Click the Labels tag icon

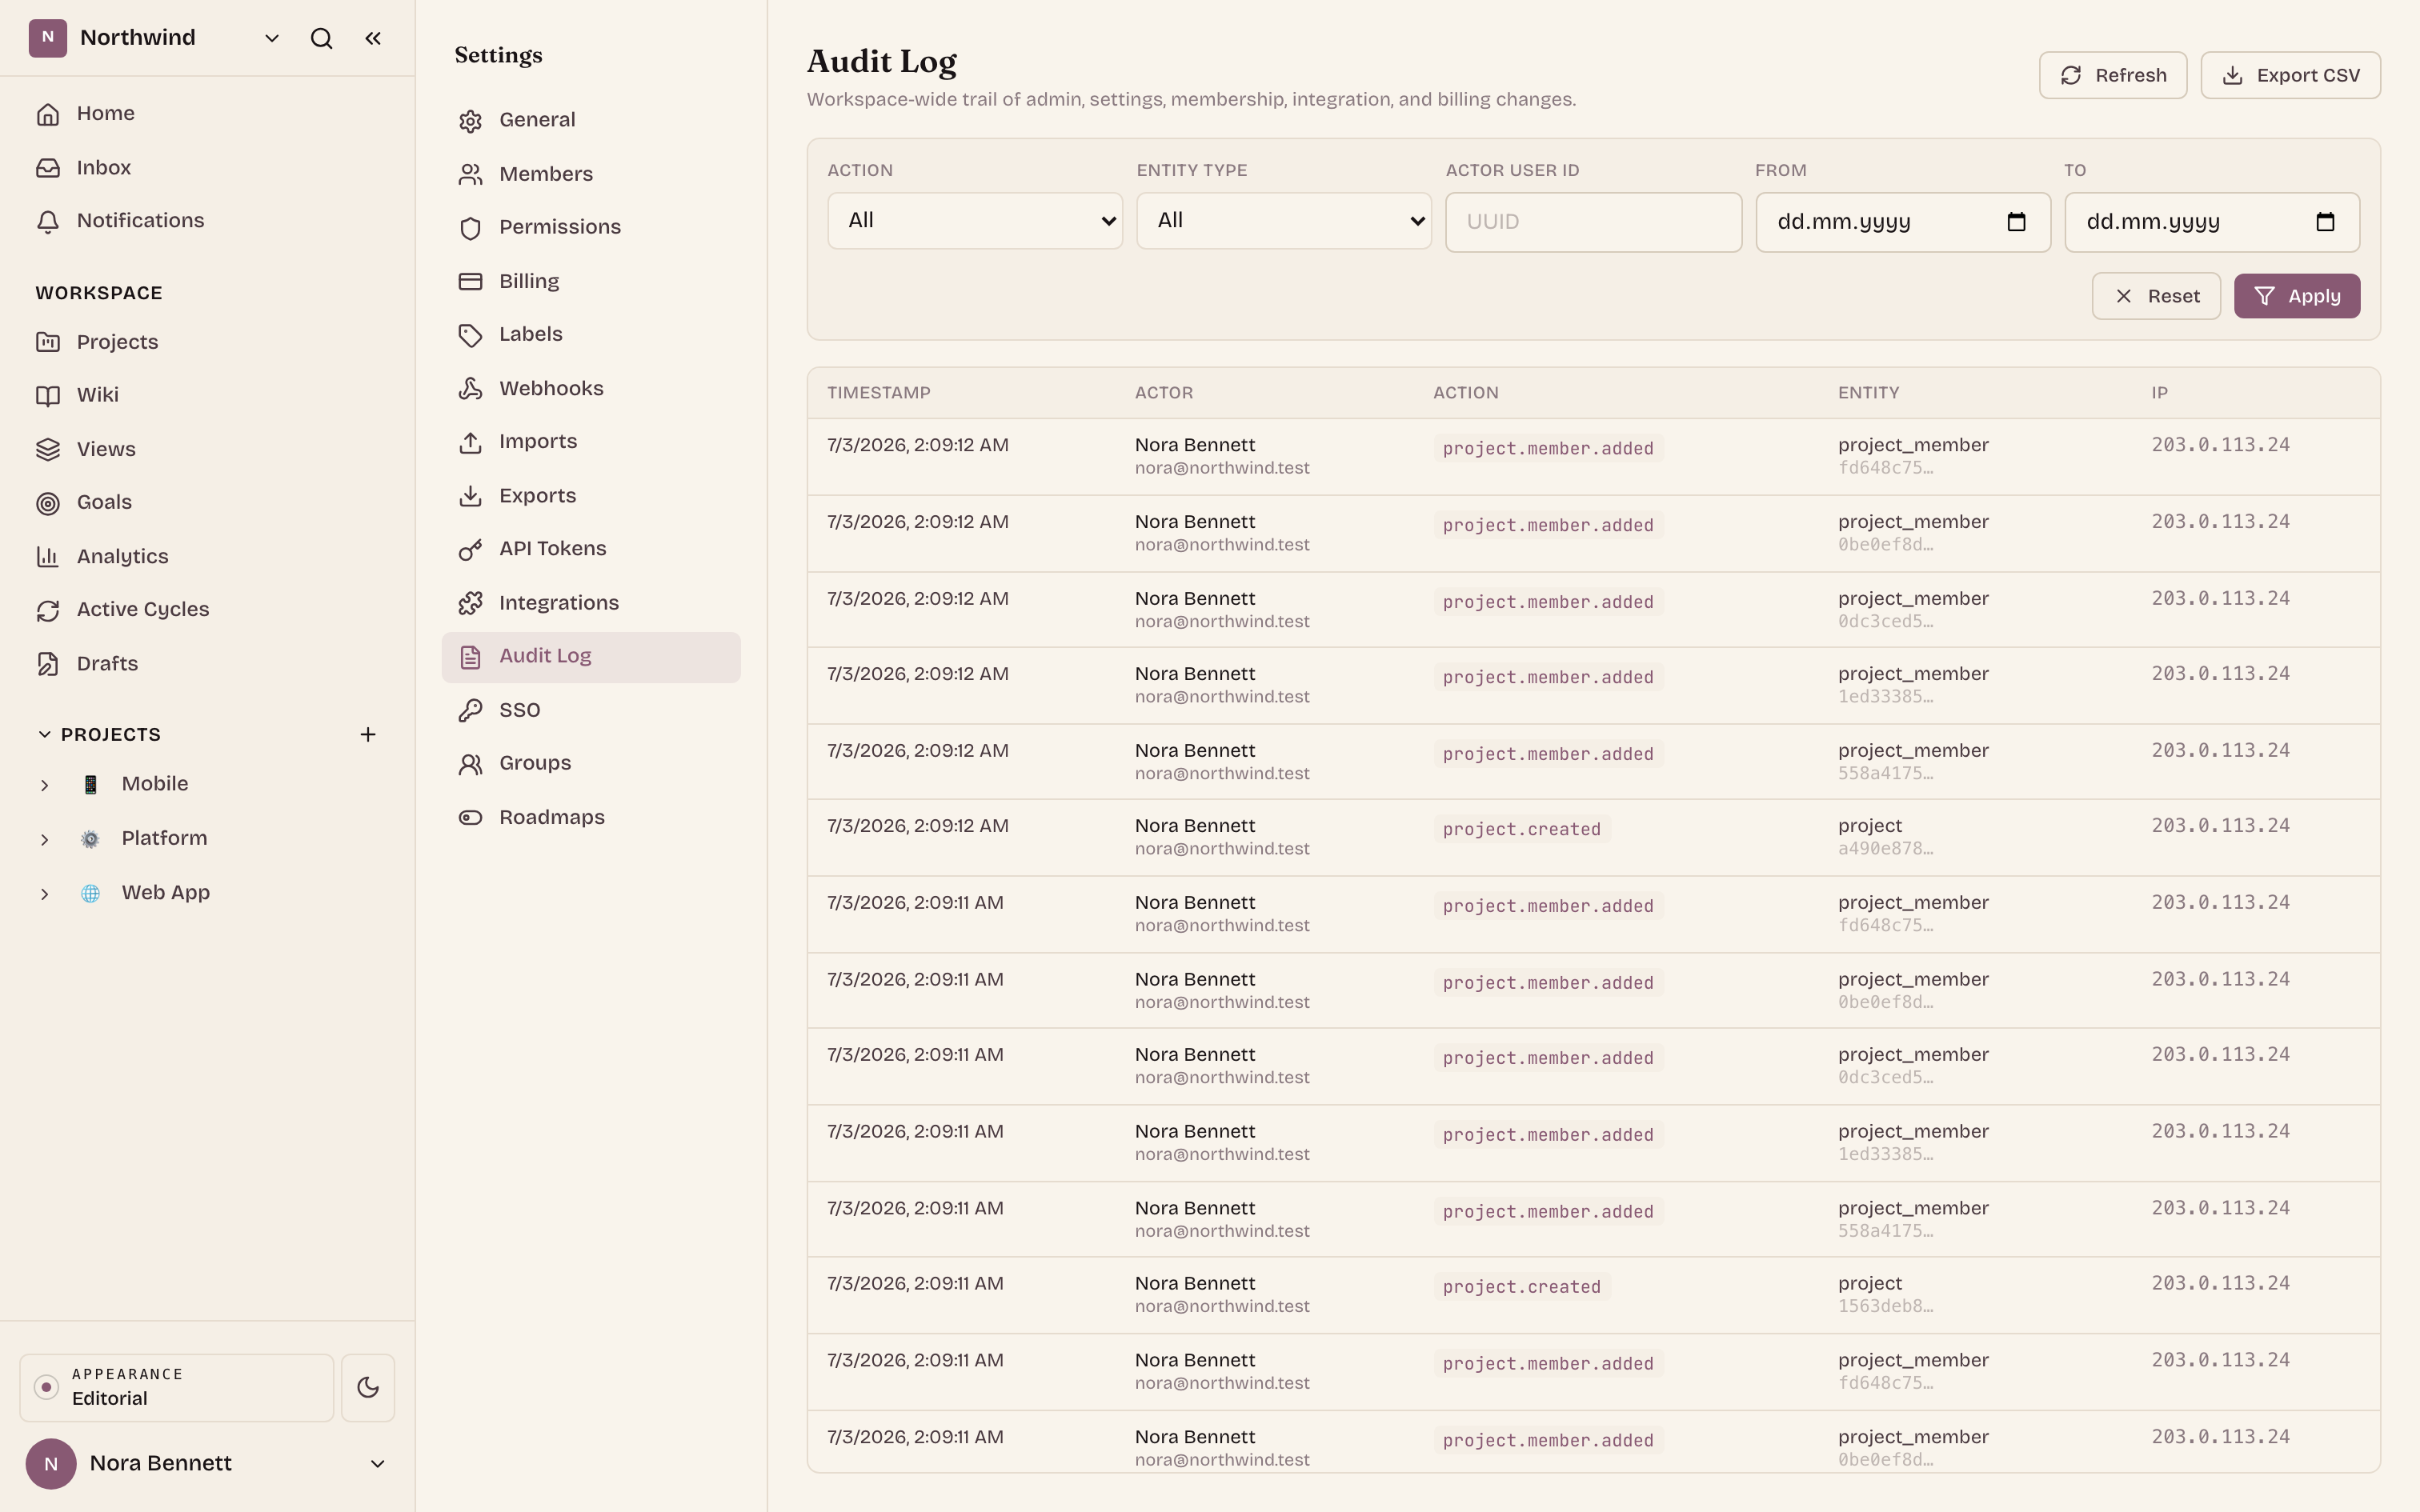pos(470,335)
